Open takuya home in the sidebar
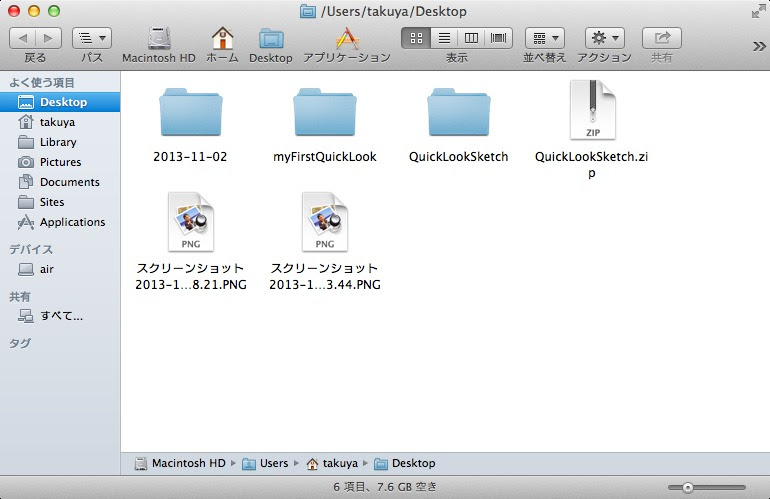 click(x=60, y=122)
